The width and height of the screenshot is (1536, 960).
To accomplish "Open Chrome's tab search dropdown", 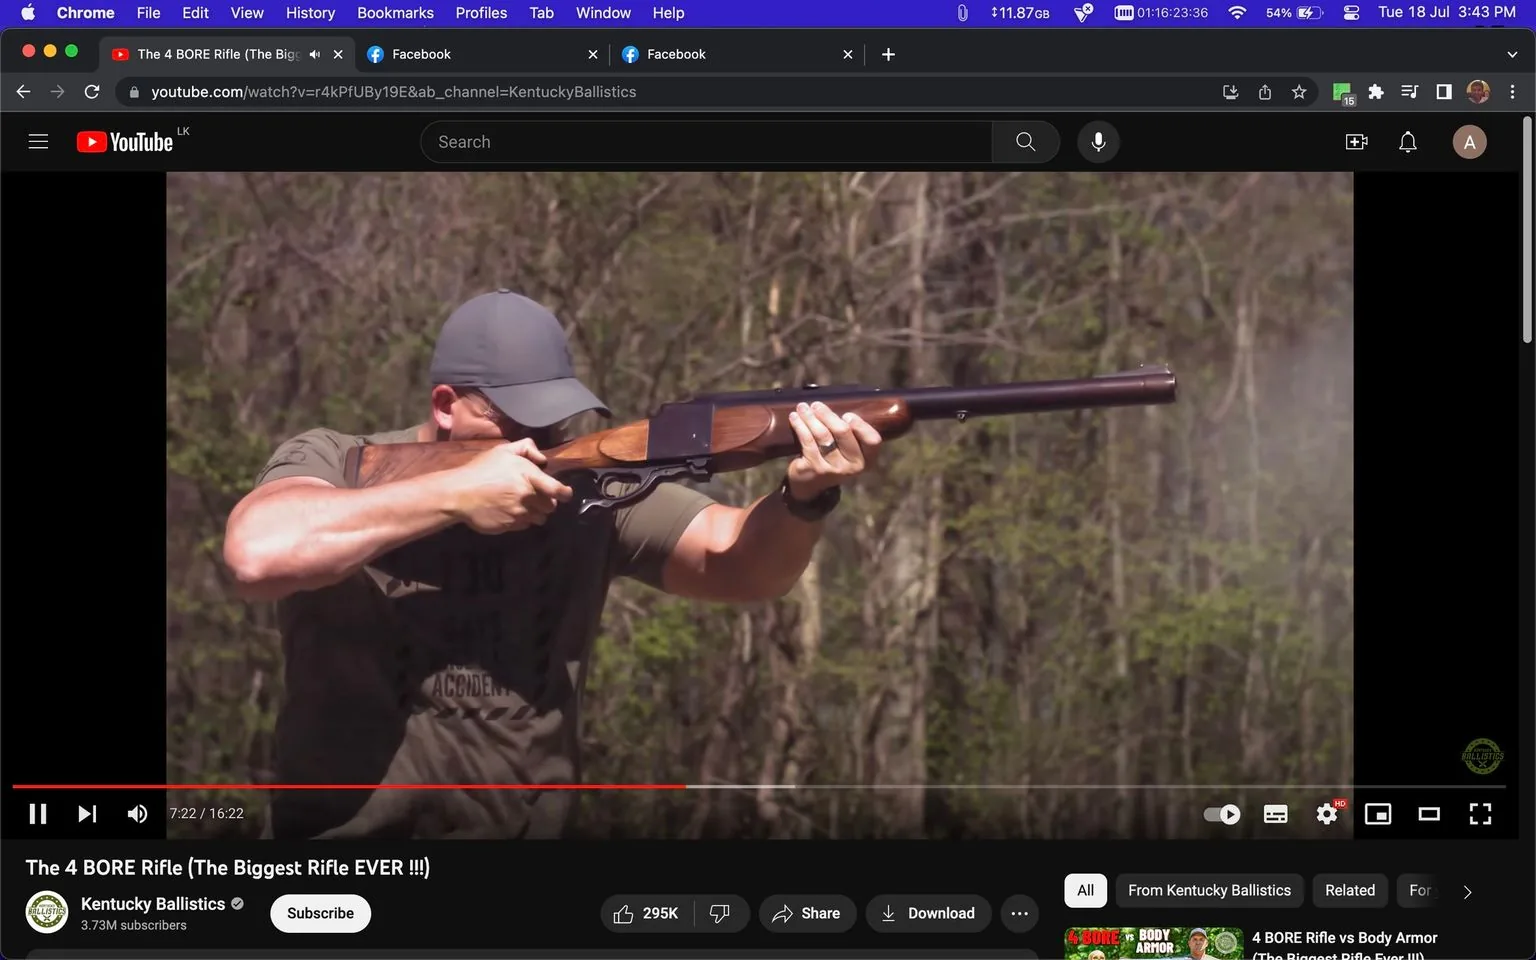I will tap(1511, 53).
